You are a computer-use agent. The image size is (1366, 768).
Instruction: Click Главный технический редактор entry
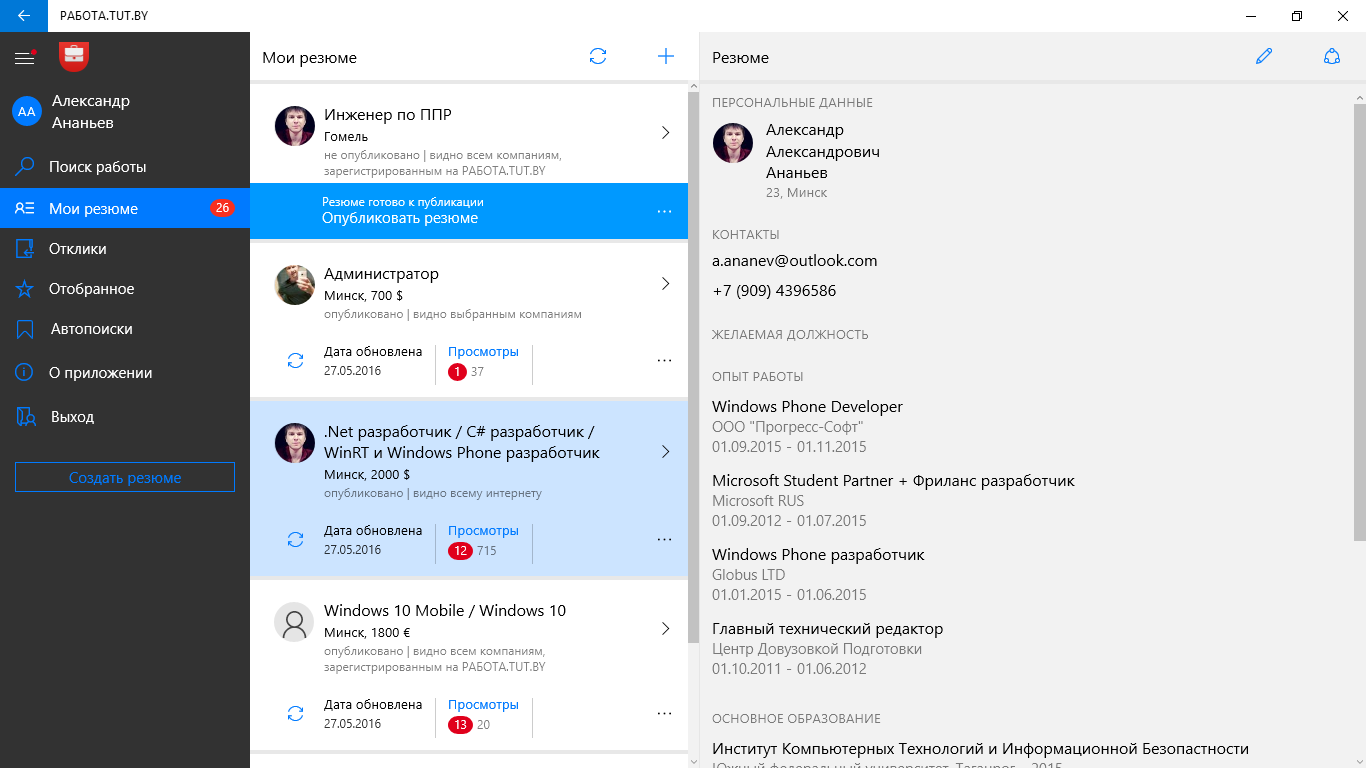827,648
